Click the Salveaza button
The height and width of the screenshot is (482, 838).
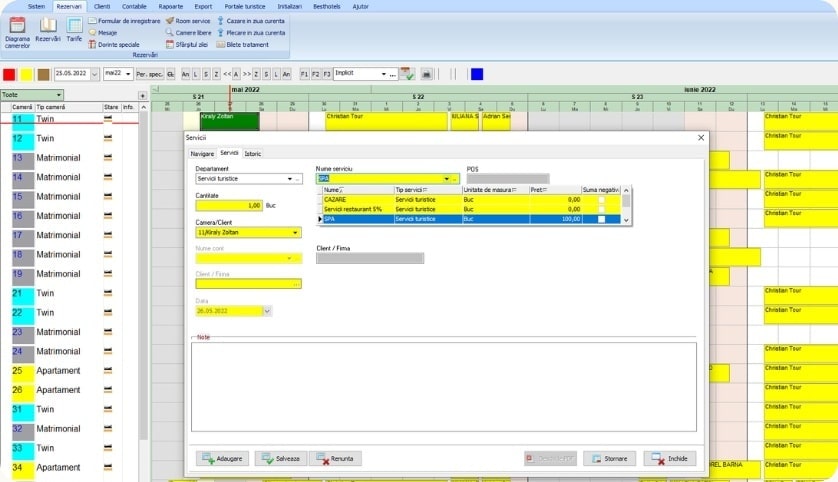(281, 458)
